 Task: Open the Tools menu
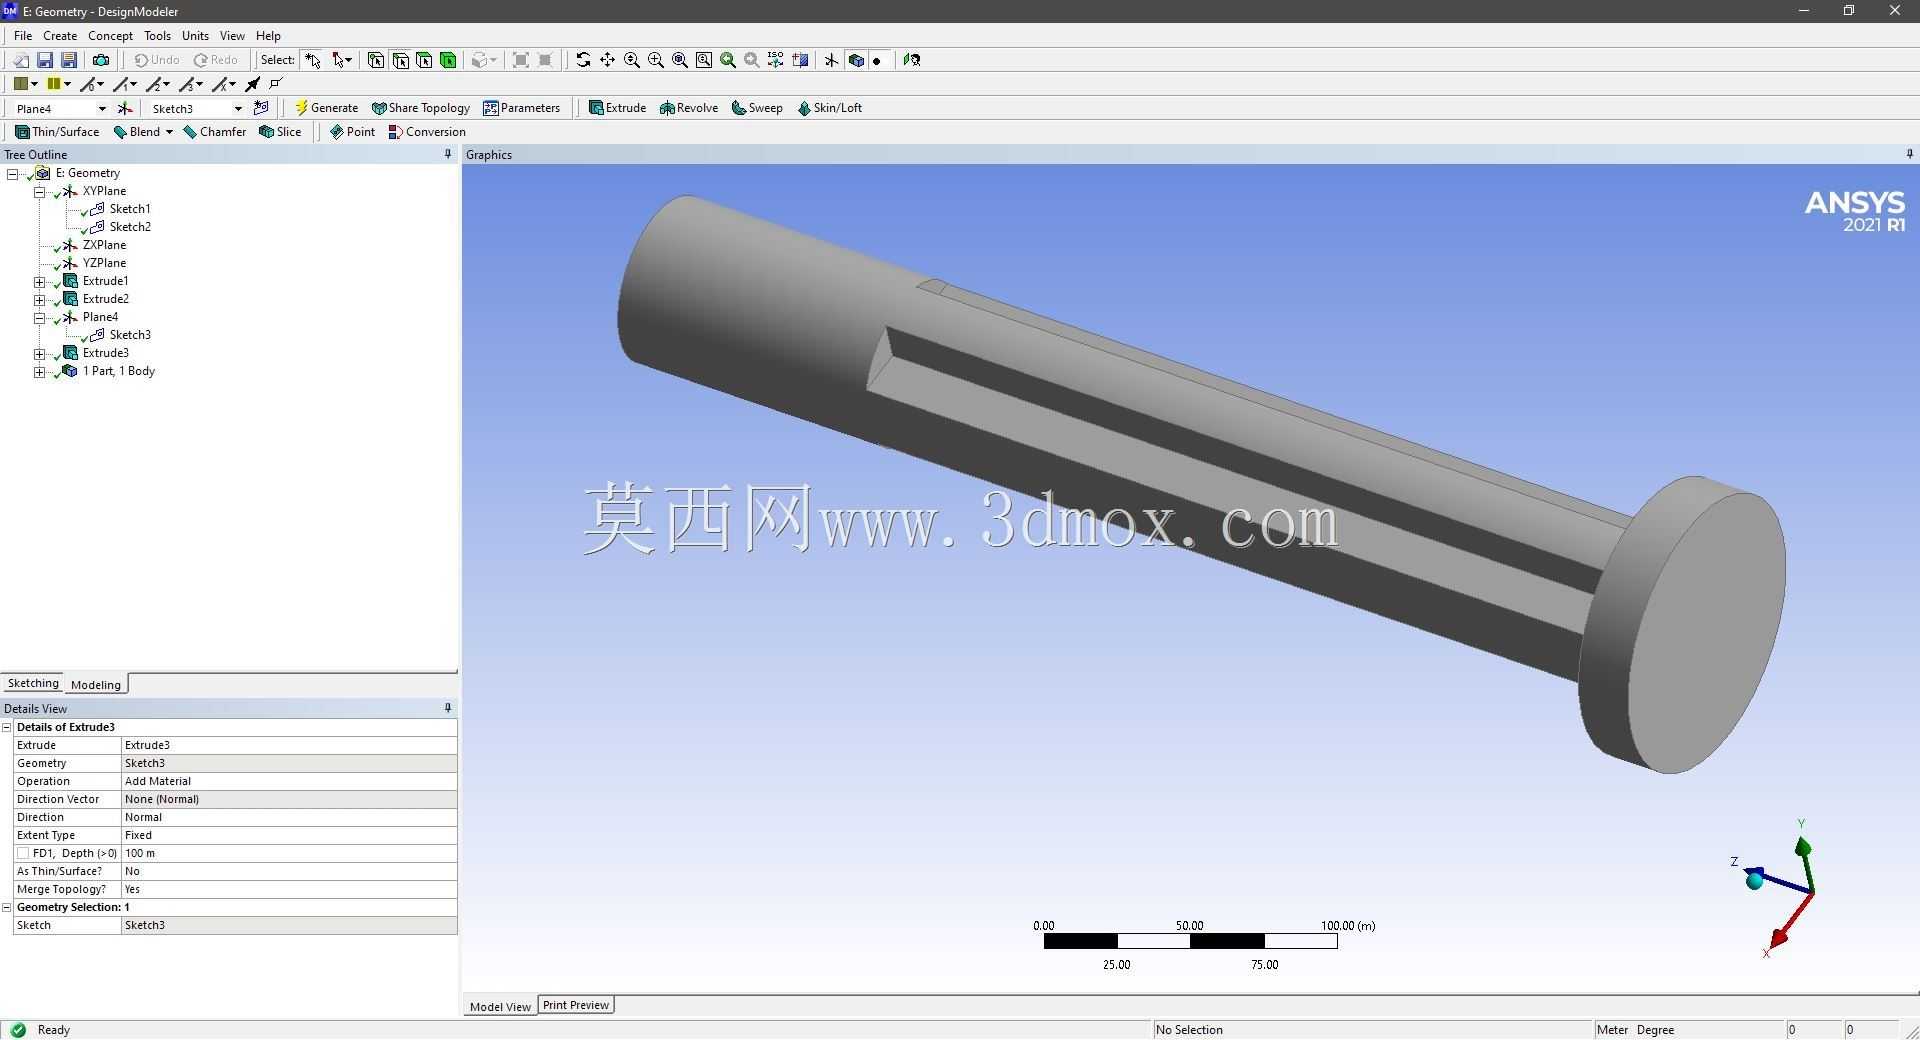pos(157,35)
